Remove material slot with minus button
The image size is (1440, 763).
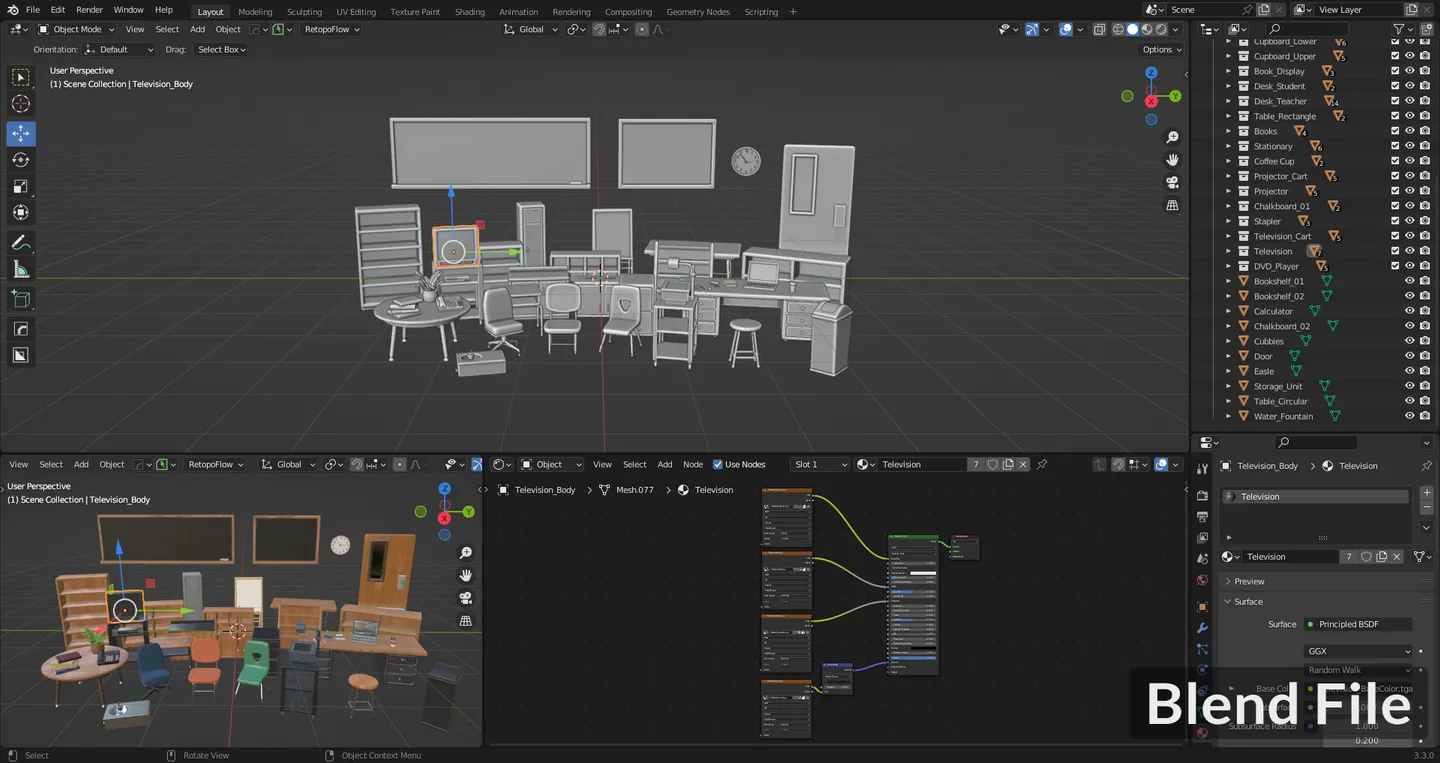(x=1427, y=509)
